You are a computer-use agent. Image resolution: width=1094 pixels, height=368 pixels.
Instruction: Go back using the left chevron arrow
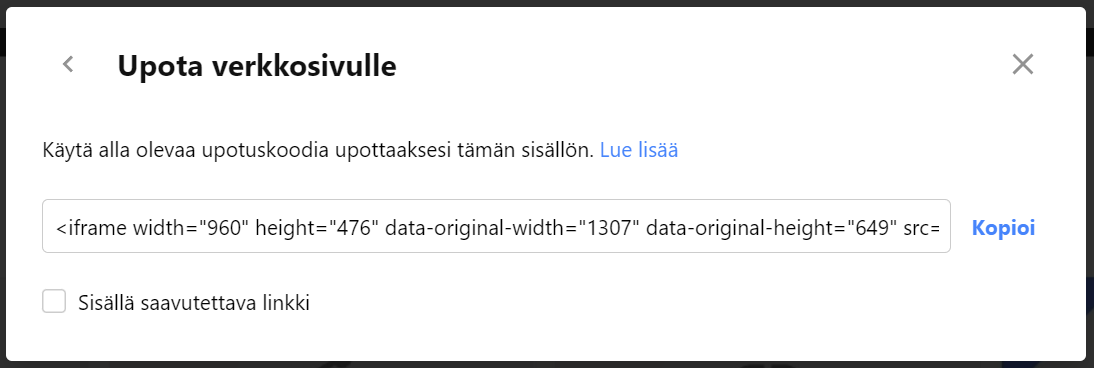[x=68, y=64]
